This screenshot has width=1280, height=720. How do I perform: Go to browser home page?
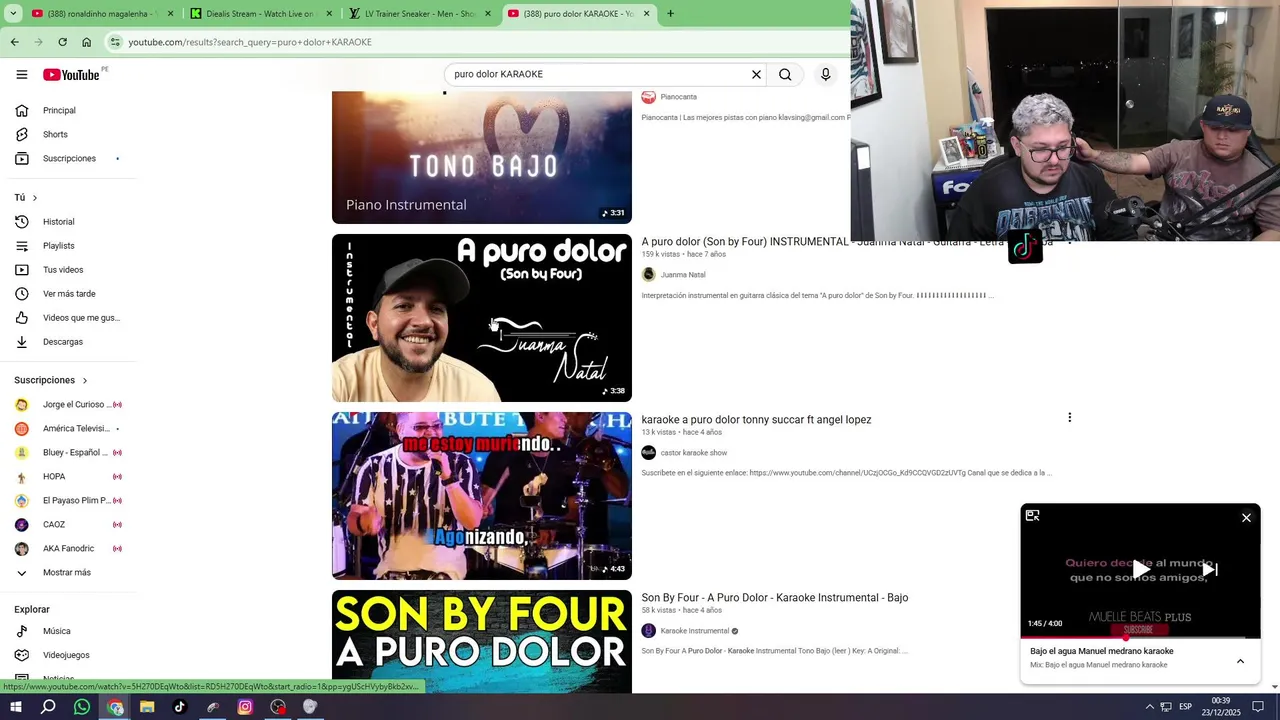86,42
